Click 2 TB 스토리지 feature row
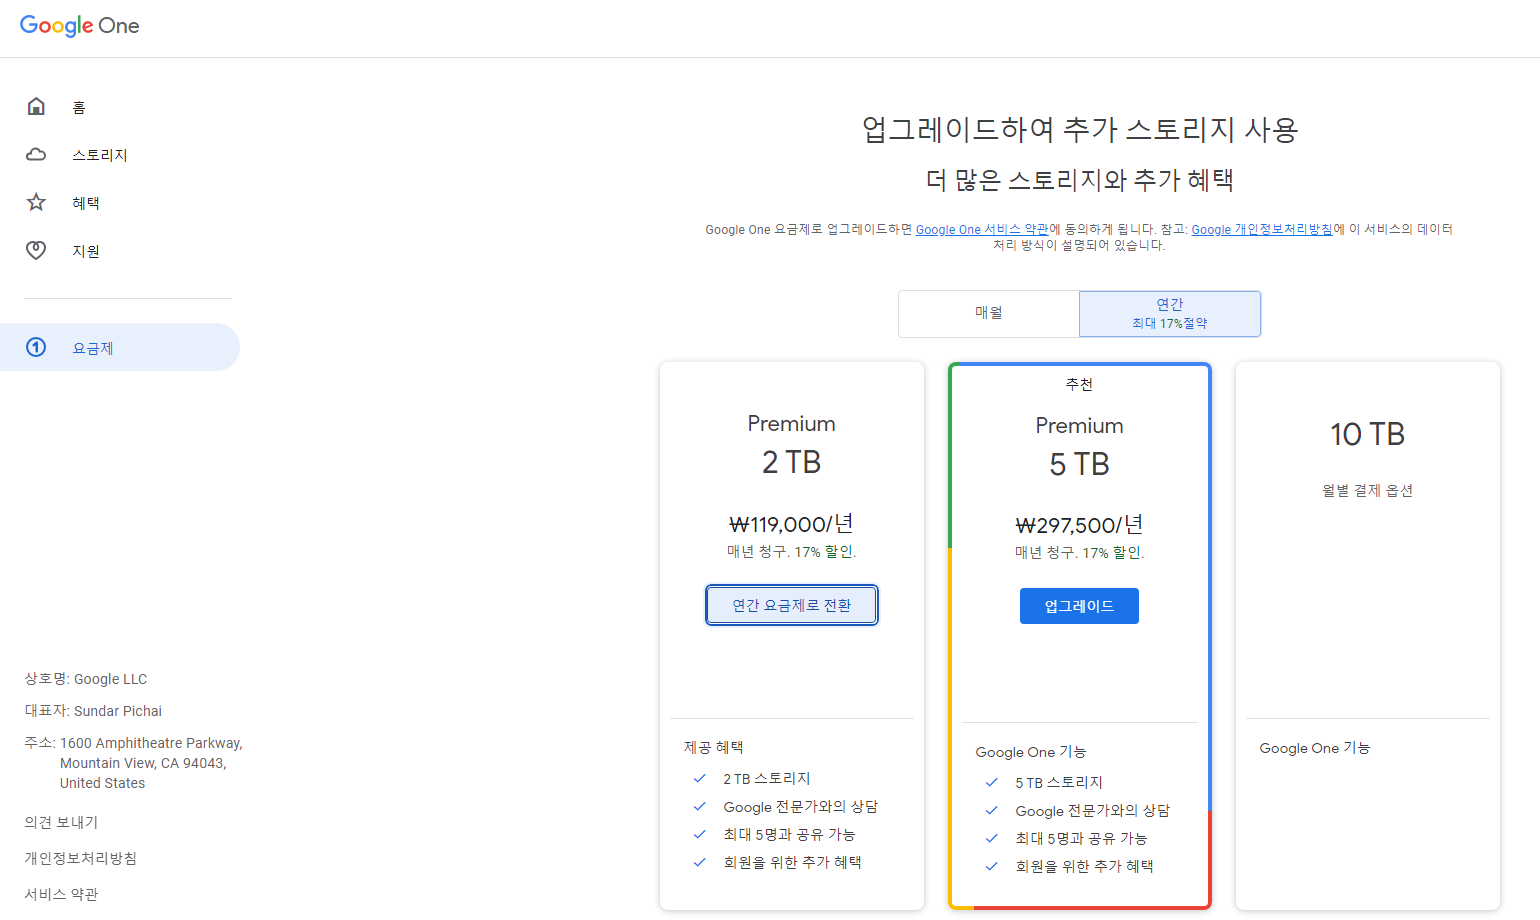The height and width of the screenshot is (920, 1540). click(x=767, y=778)
